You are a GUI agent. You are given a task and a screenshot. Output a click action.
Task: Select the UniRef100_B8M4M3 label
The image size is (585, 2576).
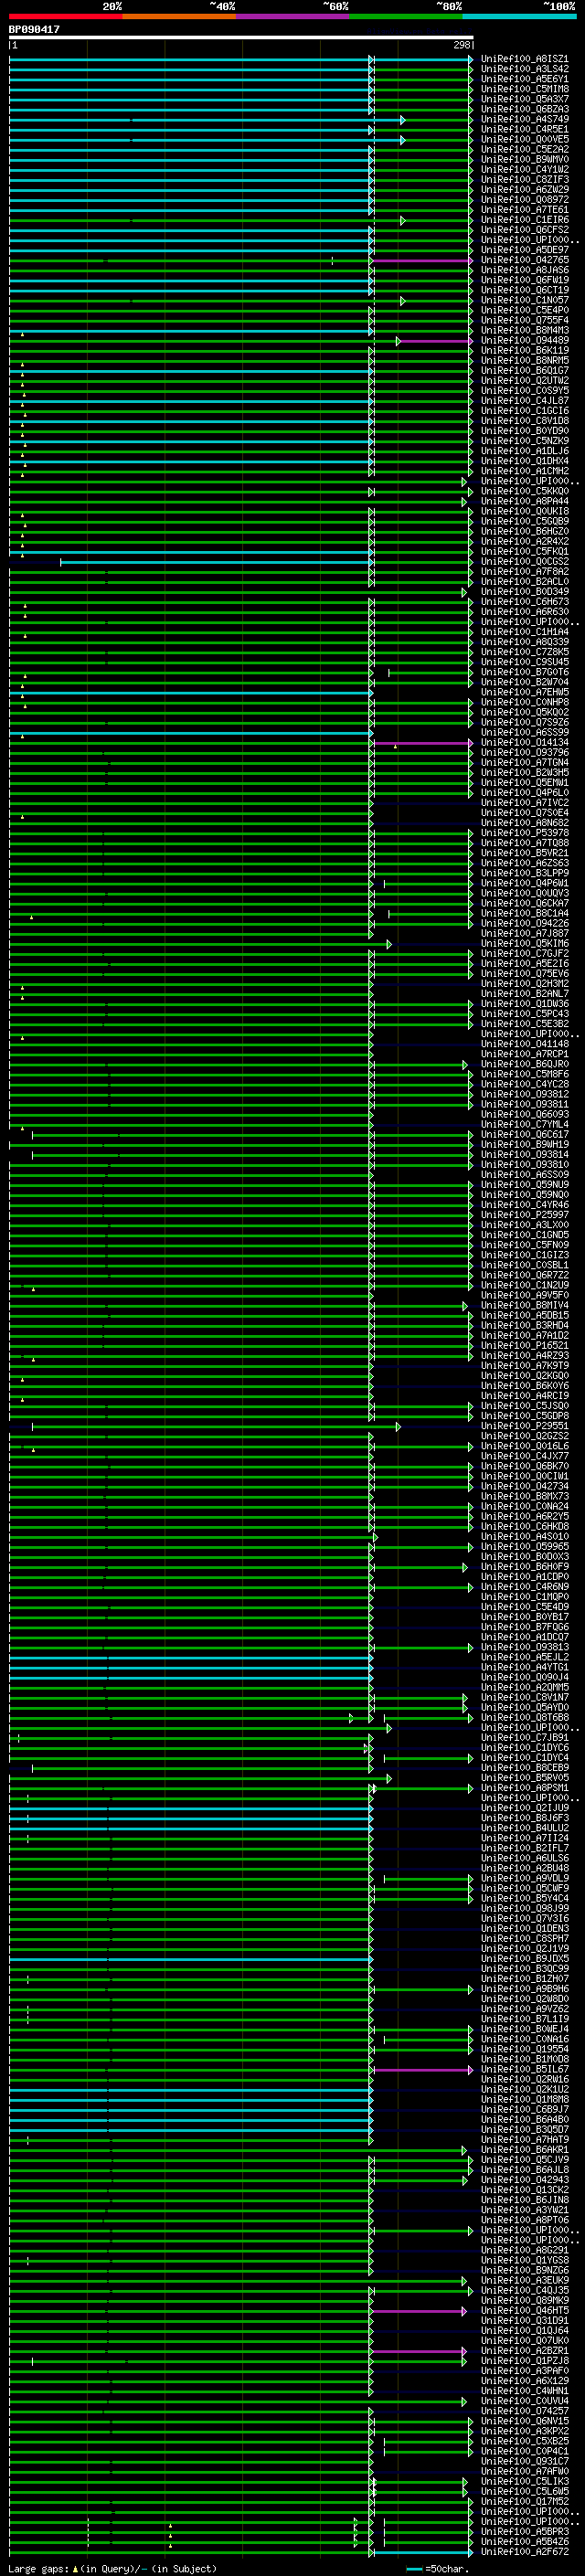click(x=525, y=330)
